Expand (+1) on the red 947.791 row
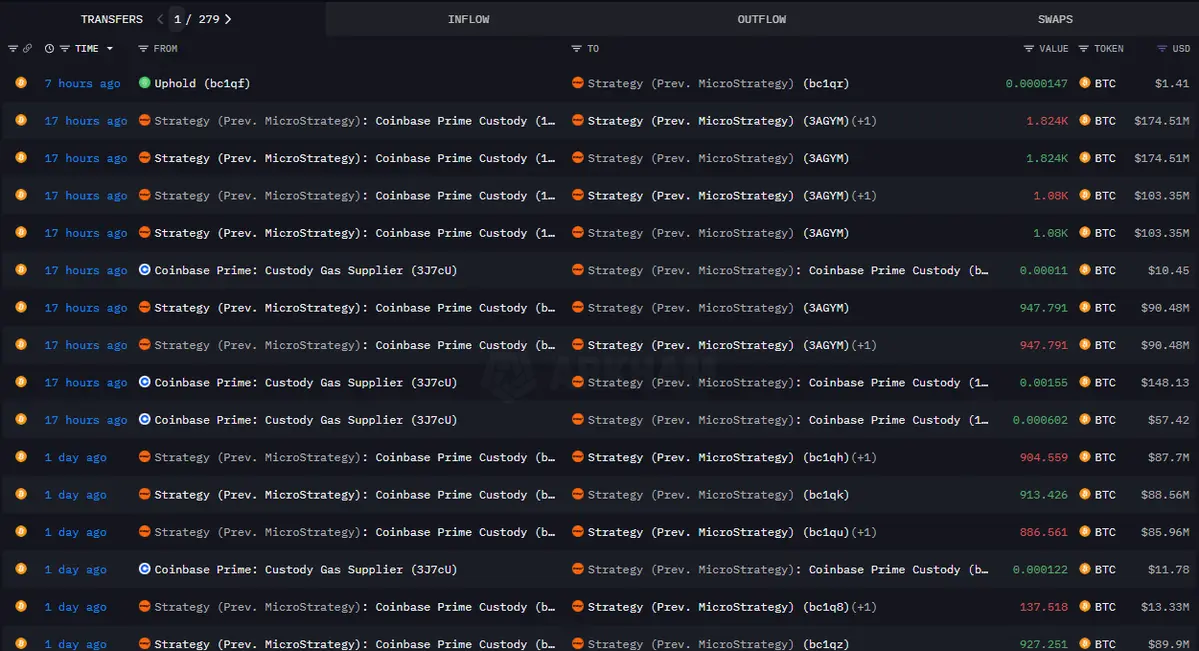1199x651 pixels. coord(864,345)
